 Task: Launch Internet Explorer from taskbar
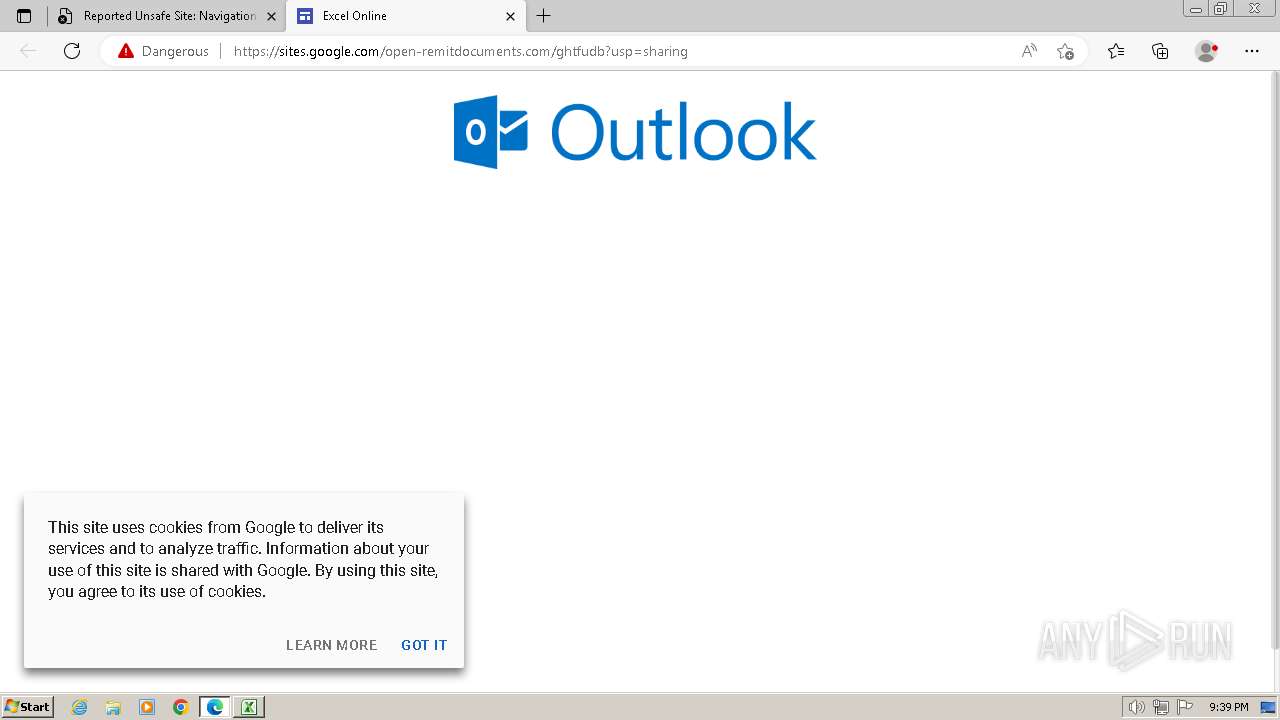tap(80, 707)
